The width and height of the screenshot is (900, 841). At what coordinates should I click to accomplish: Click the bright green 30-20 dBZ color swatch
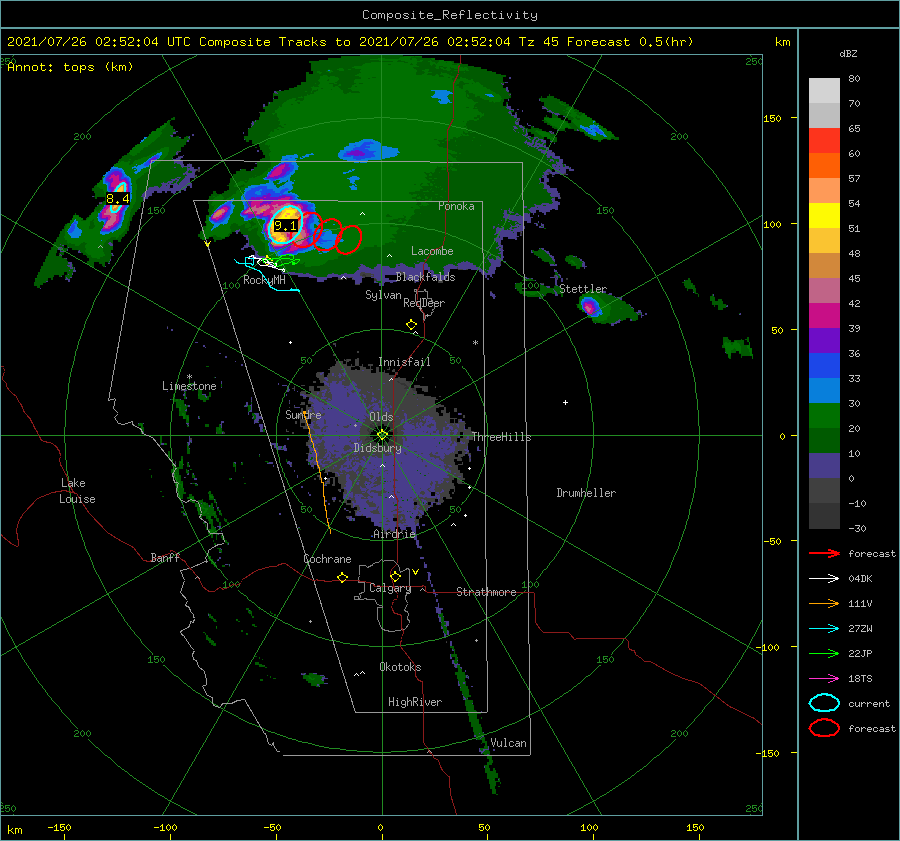click(x=824, y=416)
